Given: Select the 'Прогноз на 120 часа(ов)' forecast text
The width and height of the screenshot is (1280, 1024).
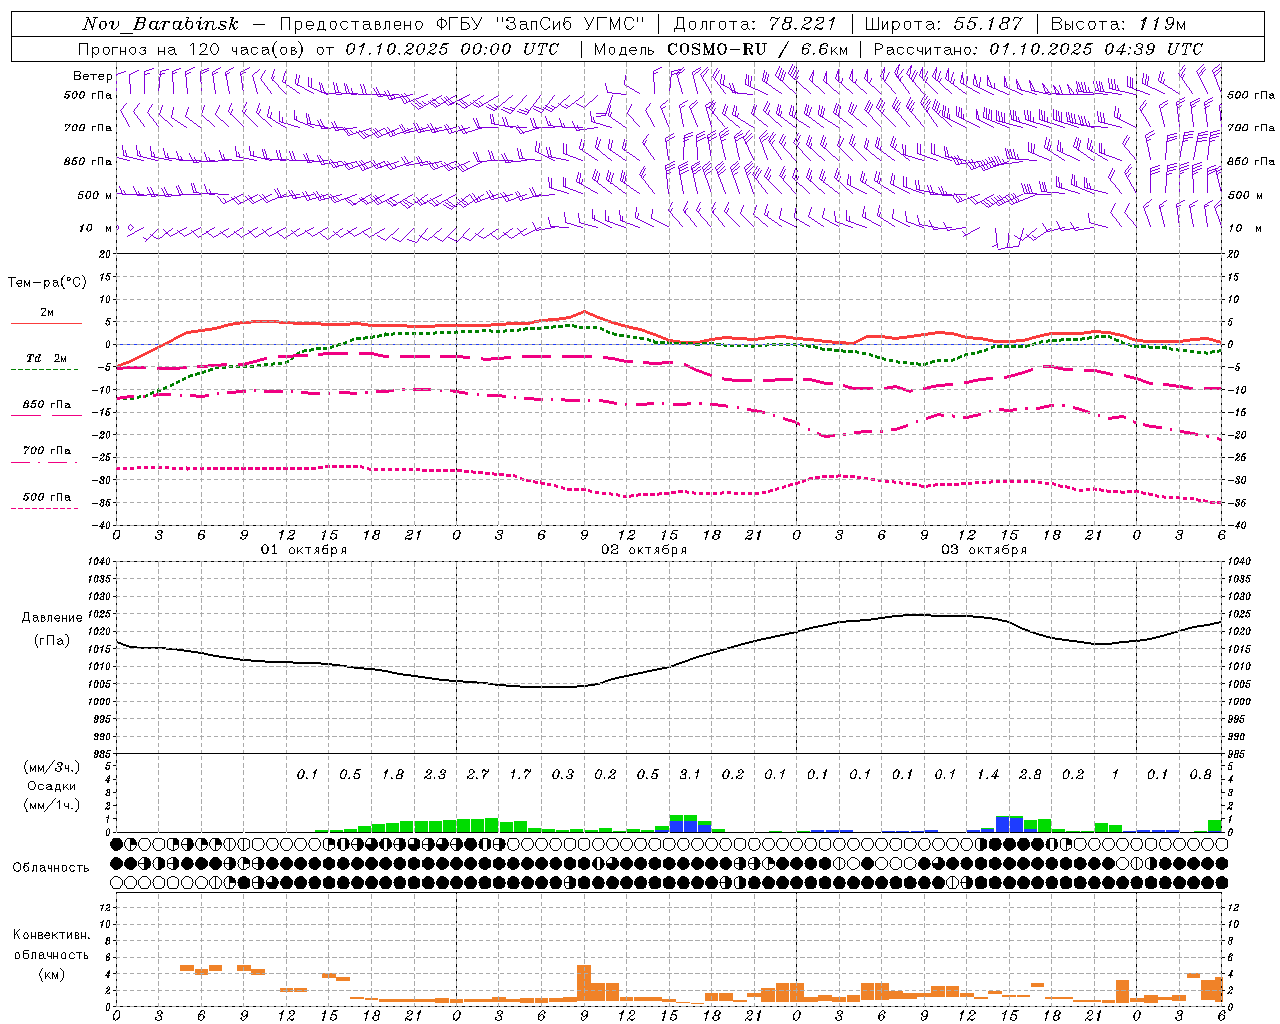Looking at the screenshot, I should pos(192,49).
